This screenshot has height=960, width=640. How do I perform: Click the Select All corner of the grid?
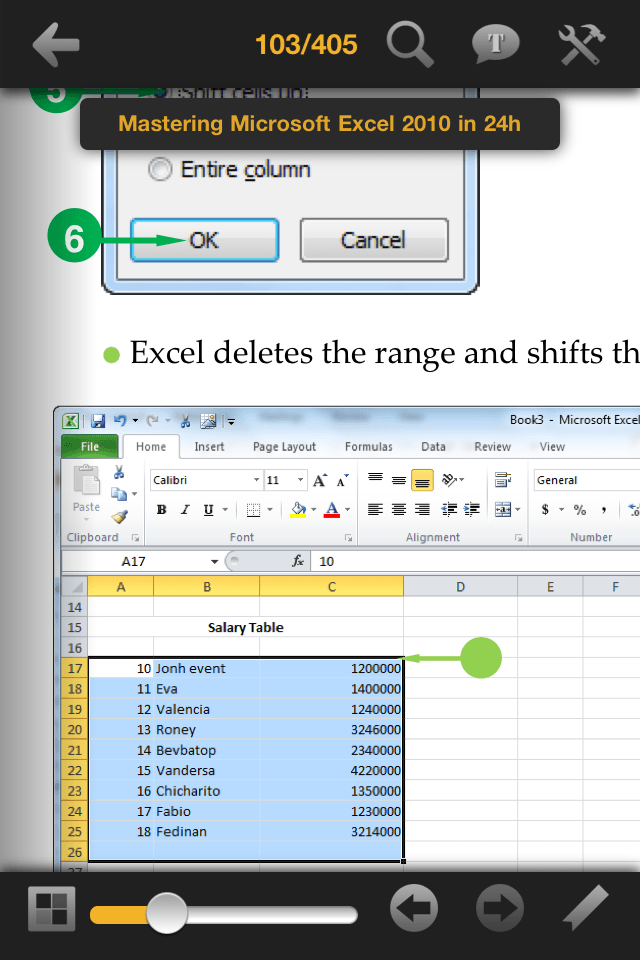coord(75,587)
